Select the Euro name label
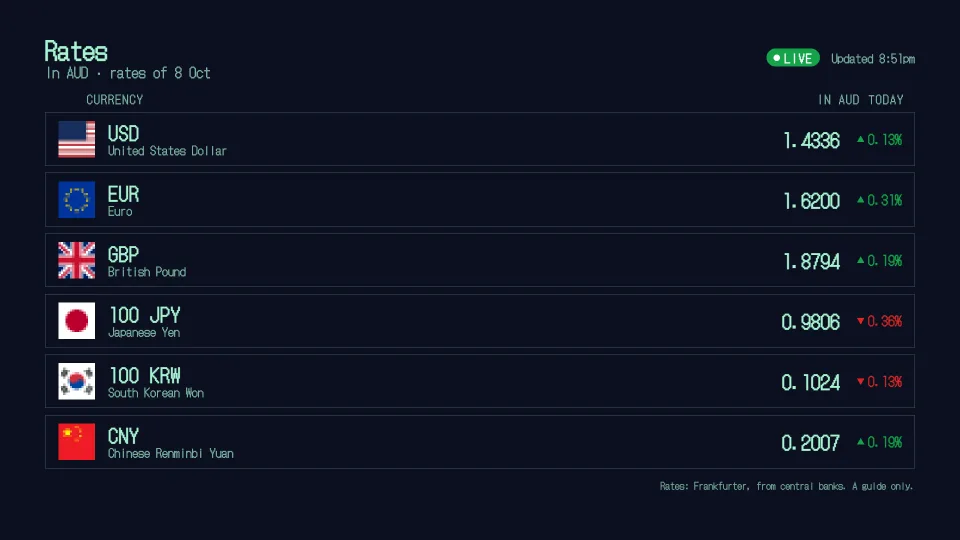This screenshot has width=960, height=540. pyautogui.click(x=120, y=212)
